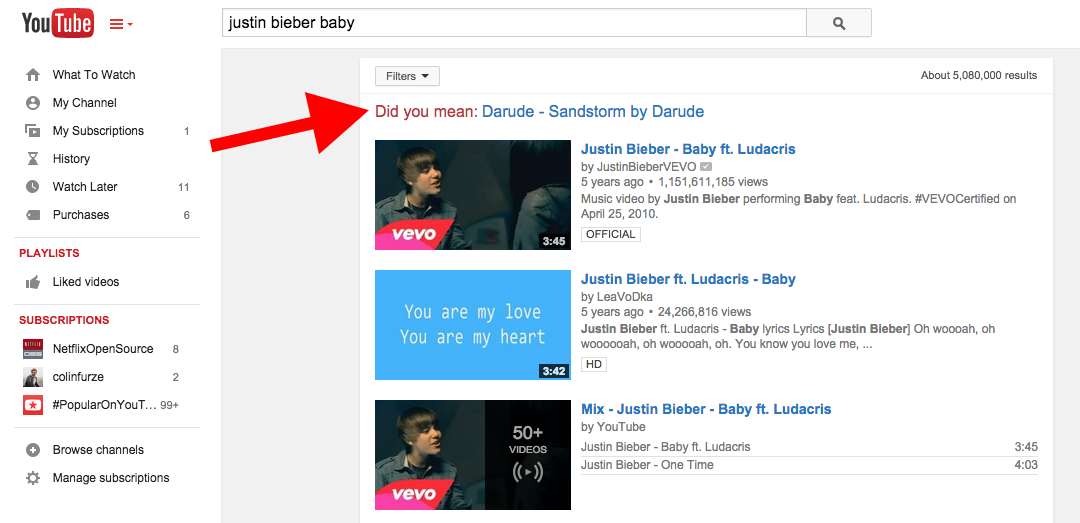
Task: Open Justin Bieber - Baby ft. Ludacris title
Action: (x=688, y=149)
